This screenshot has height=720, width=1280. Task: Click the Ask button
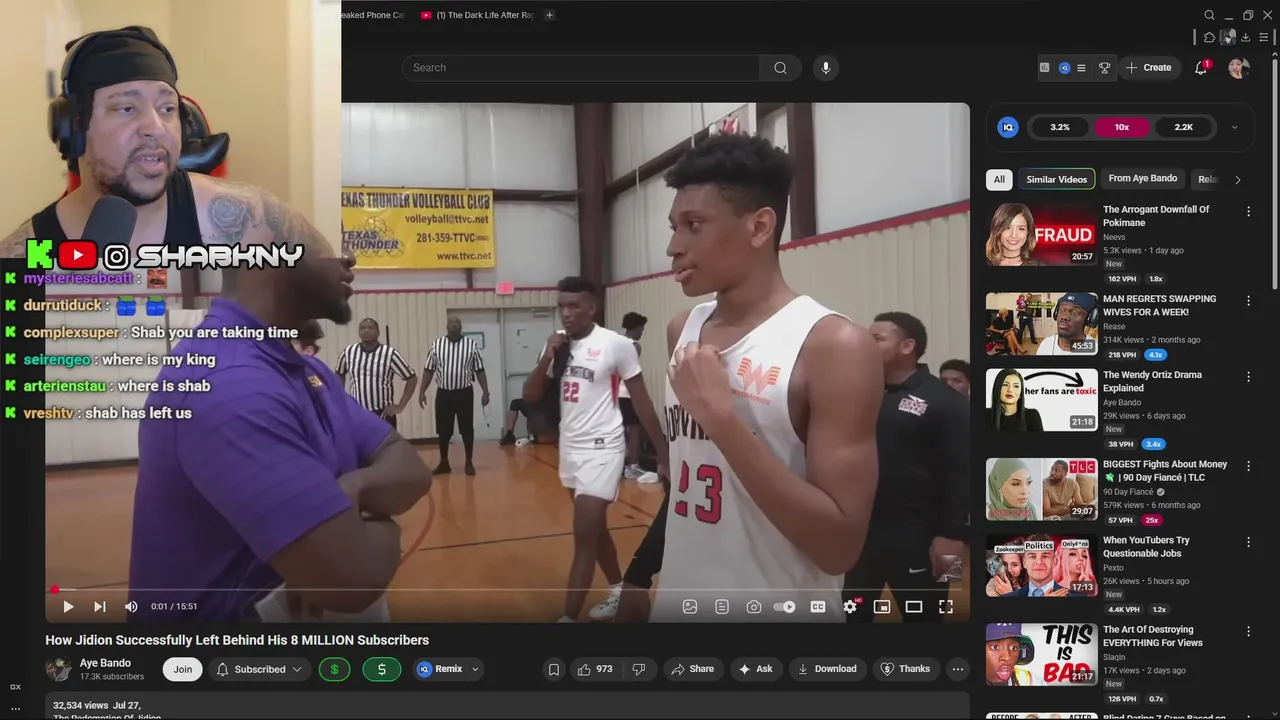(x=755, y=669)
